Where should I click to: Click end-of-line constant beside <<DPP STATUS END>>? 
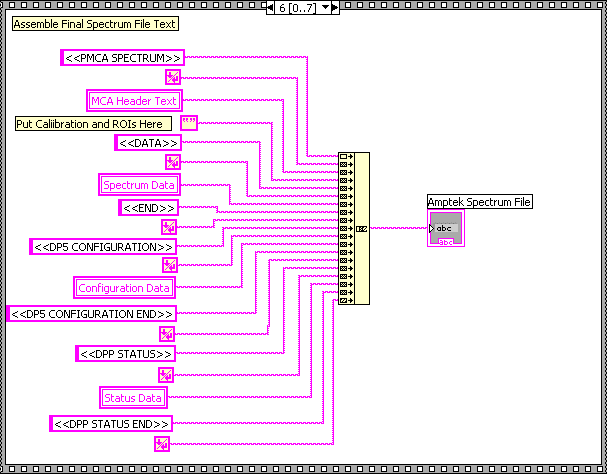(x=162, y=443)
